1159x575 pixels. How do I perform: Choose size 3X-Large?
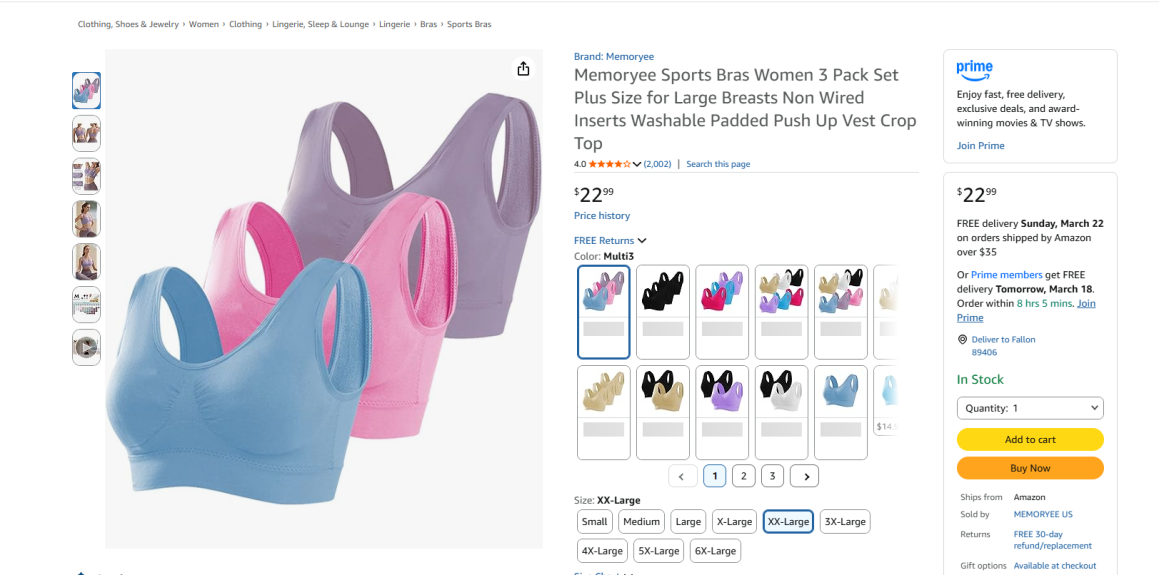(x=845, y=521)
